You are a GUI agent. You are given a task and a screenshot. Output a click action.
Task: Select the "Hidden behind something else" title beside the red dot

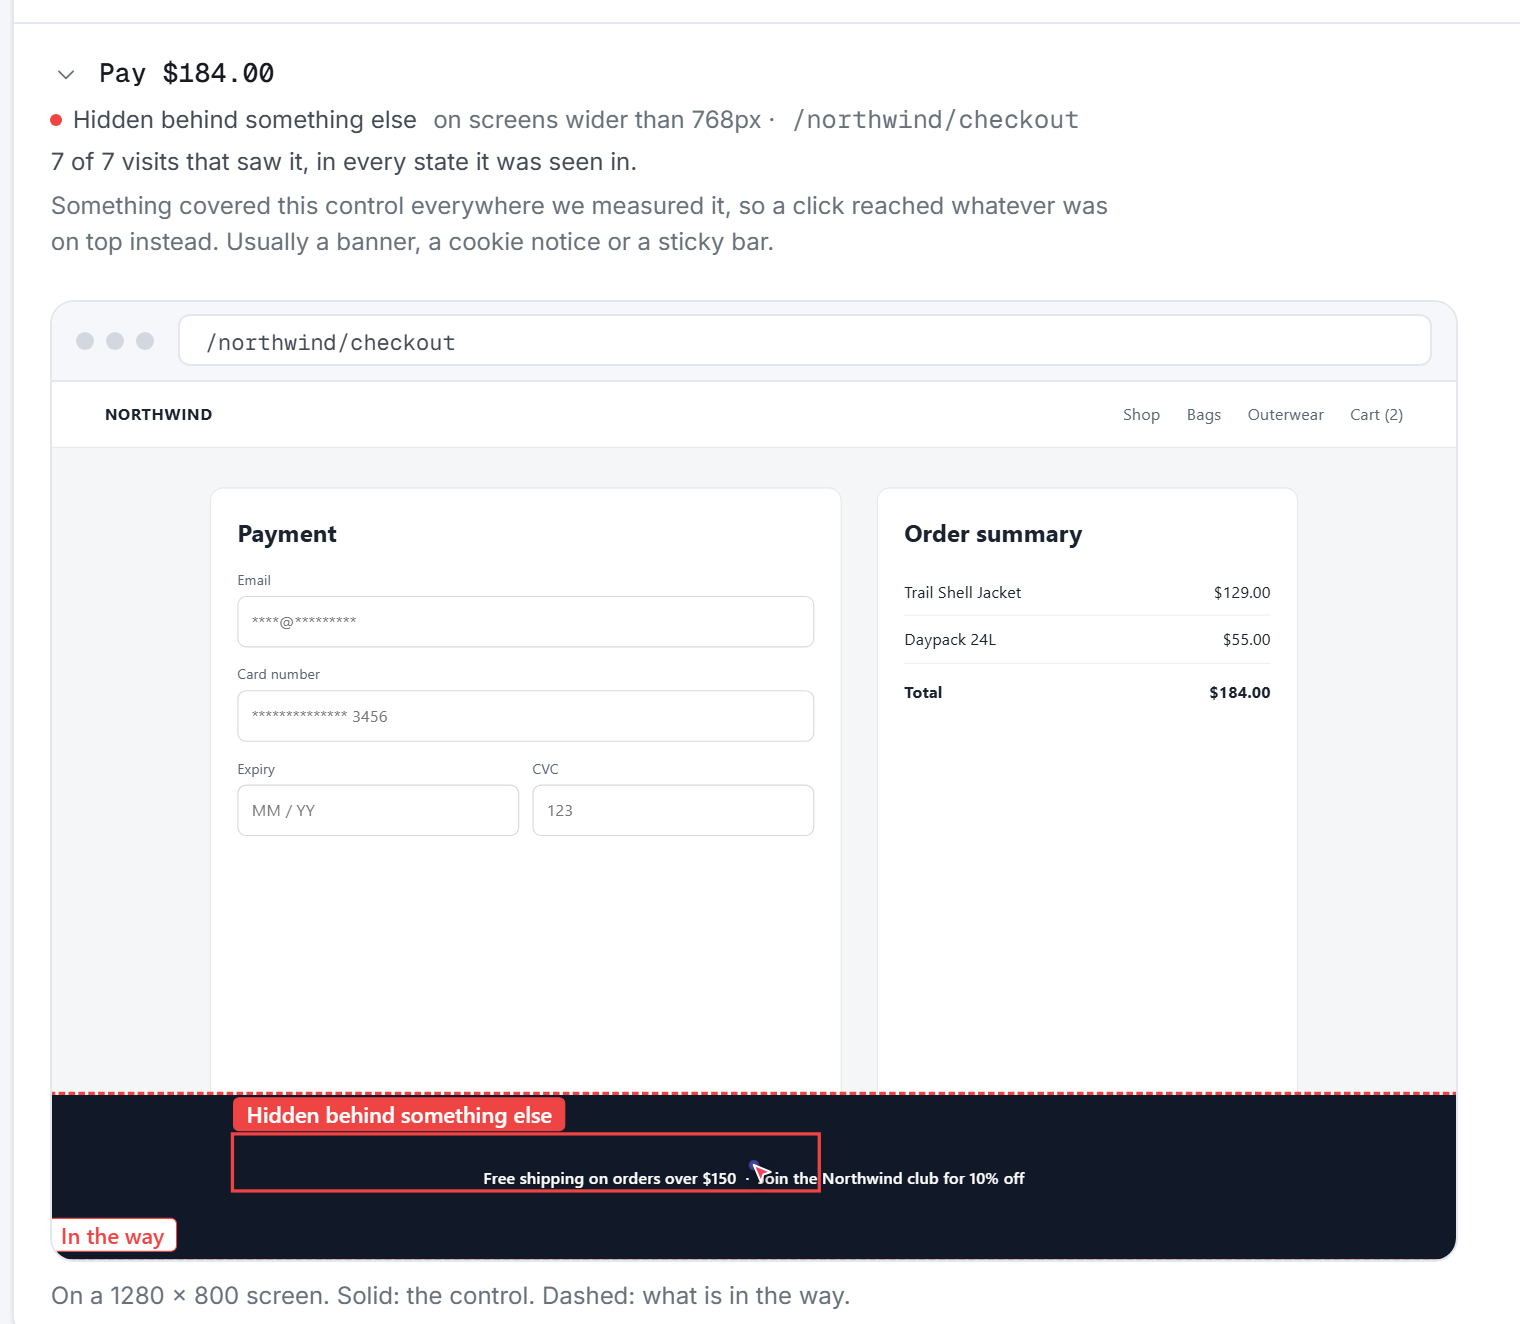[x=245, y=120]
